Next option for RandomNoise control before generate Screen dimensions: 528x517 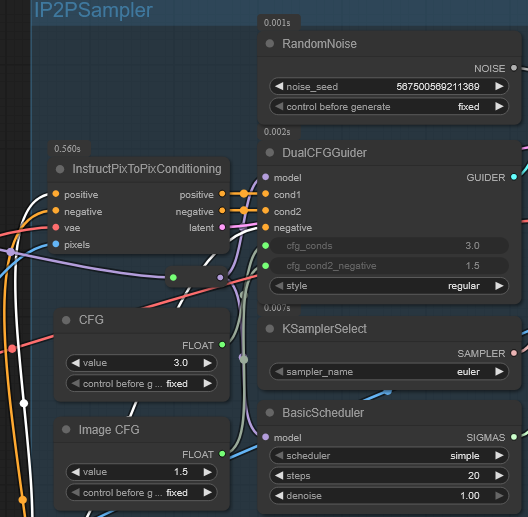499,107
